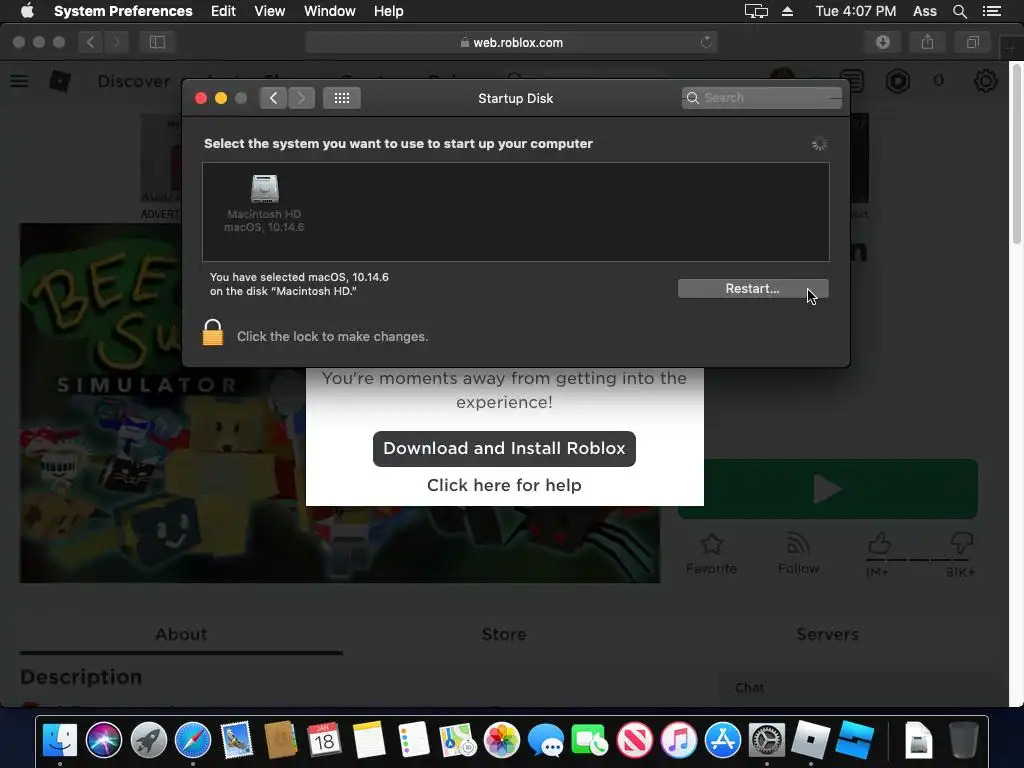Click the lock icon to make changes
The width and height of the screenshot is (1024, 768).
(x=212, y=333)
